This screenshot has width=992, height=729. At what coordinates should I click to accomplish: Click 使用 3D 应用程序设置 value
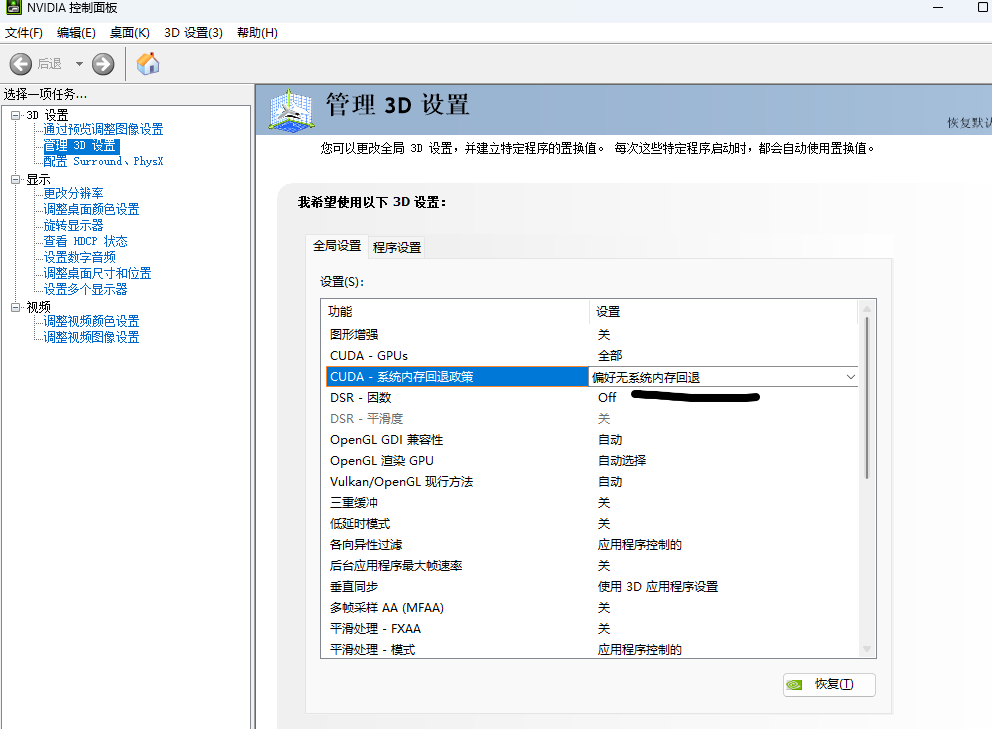658,587
